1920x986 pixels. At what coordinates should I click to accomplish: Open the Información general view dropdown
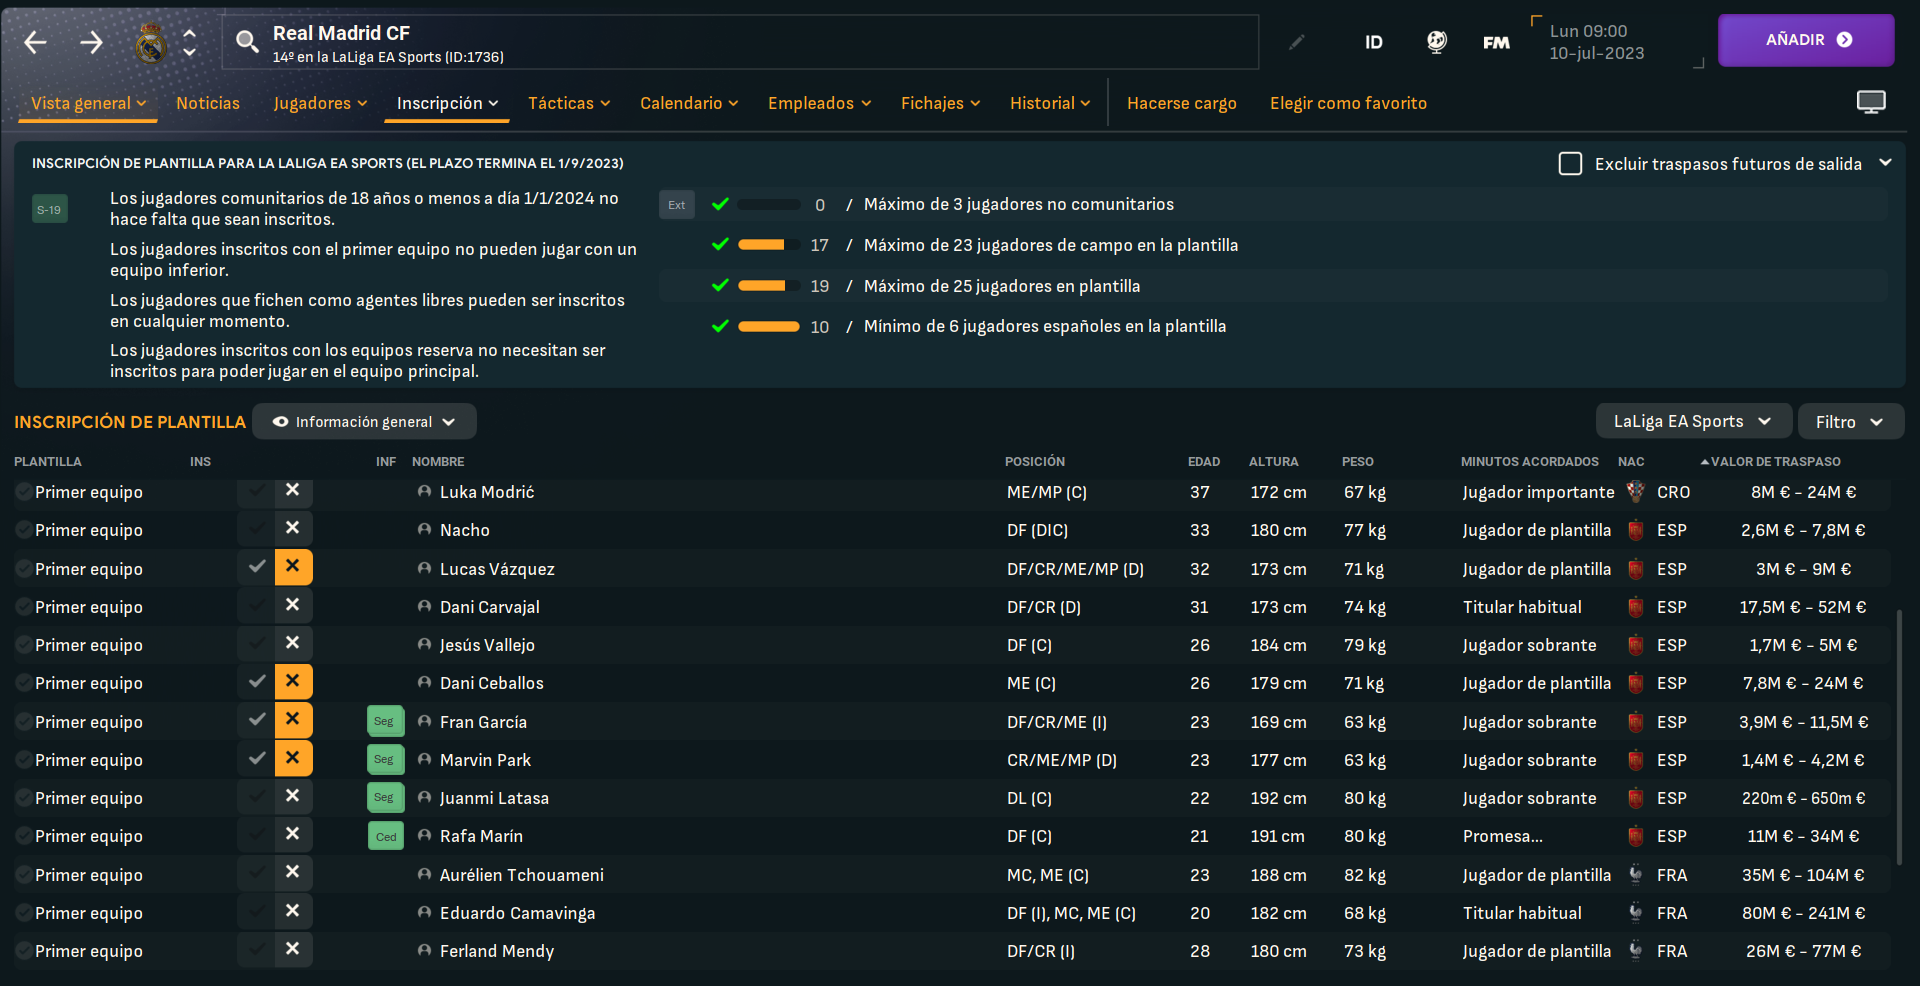364,422
